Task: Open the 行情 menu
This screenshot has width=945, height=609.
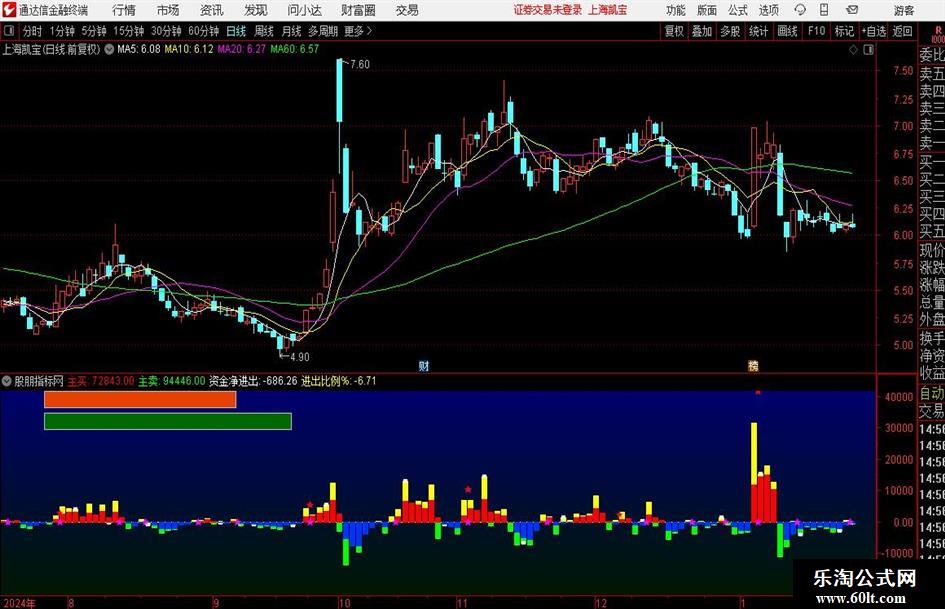Action: [x=124, y=10]
